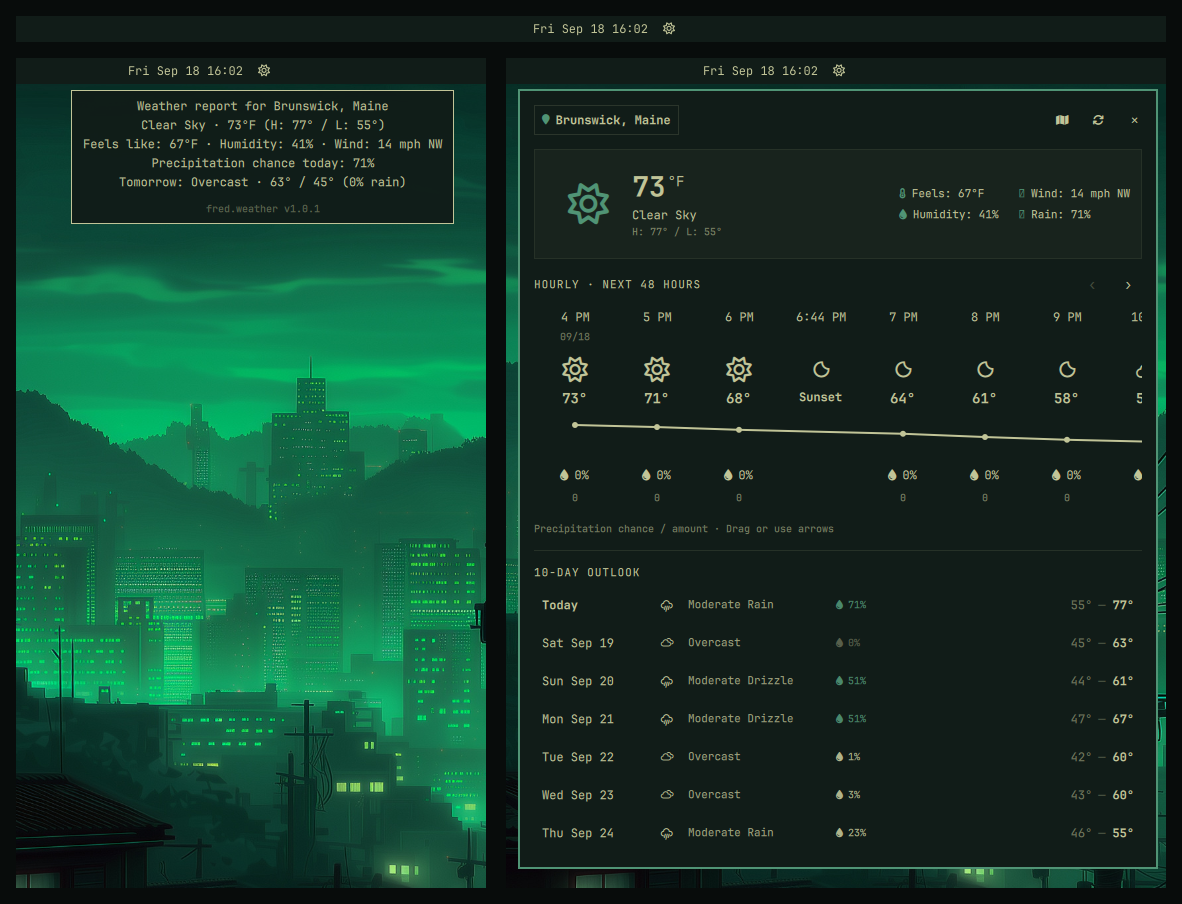Click the clock in the right panel bar
Viewport: 1182px width, 904px height.
click(x=760, y=71)
